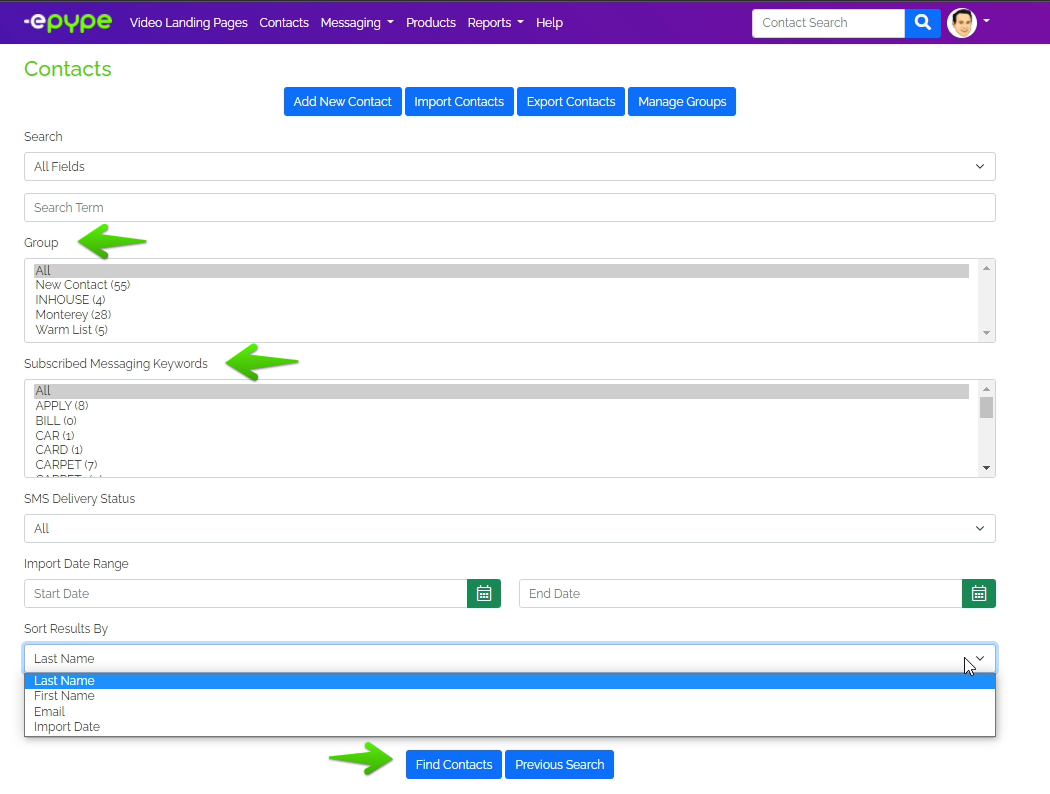
Task: Open Video Landing Pages
Action: pyautogui.click(x=188, y=23)
